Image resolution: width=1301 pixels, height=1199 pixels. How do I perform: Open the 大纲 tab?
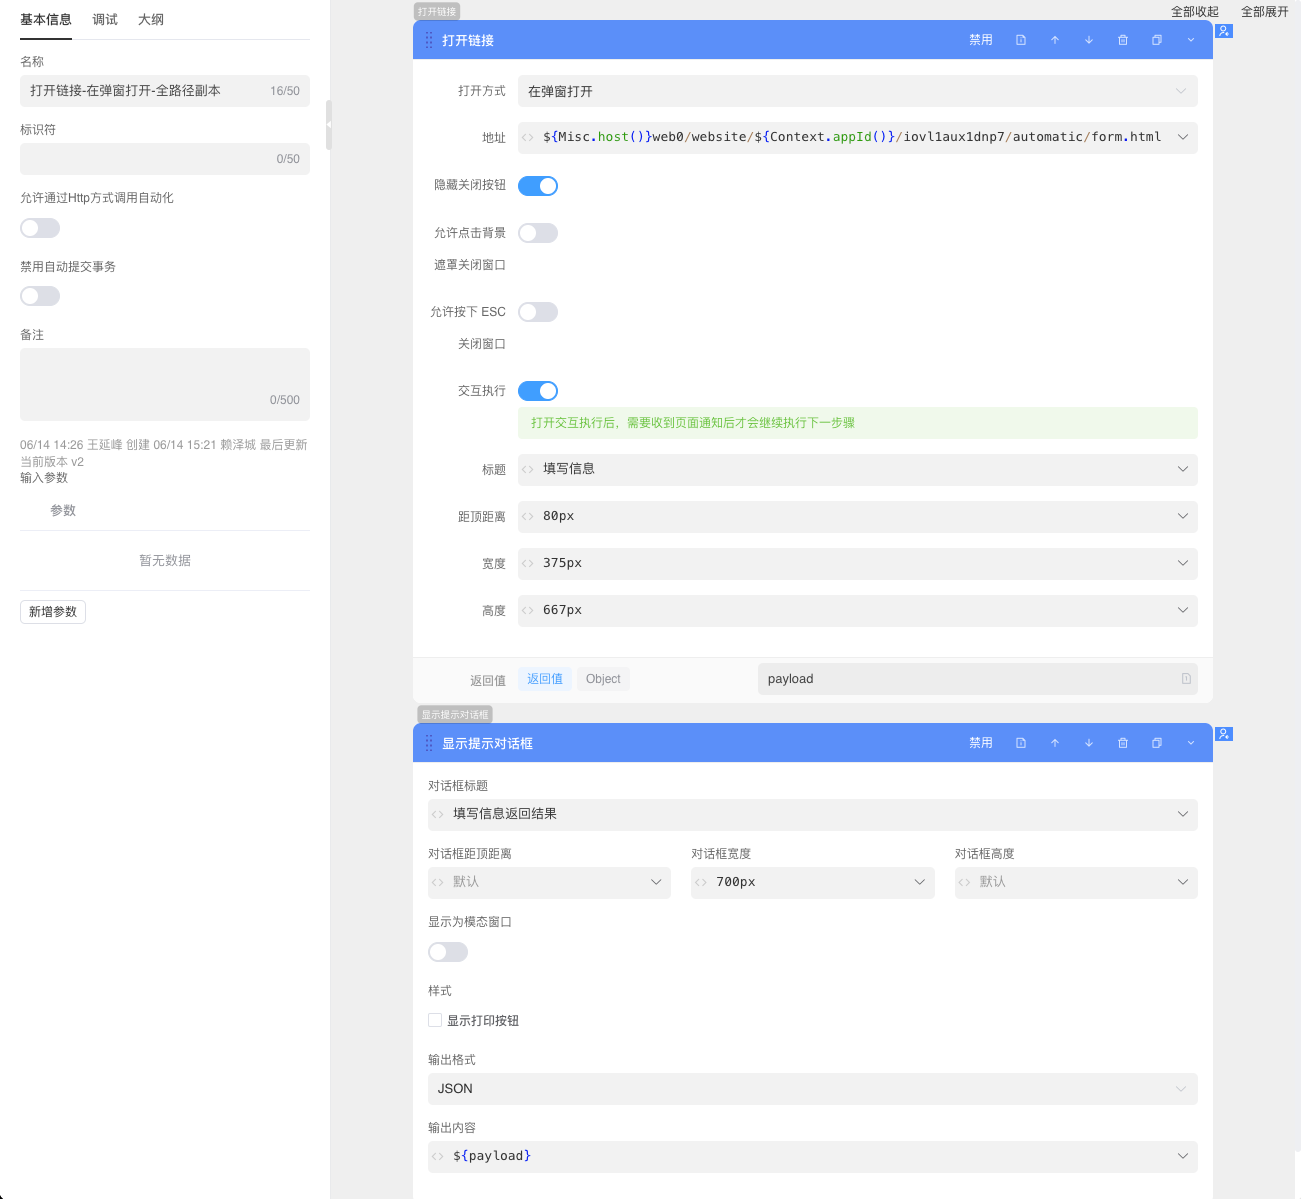point(151,20)
